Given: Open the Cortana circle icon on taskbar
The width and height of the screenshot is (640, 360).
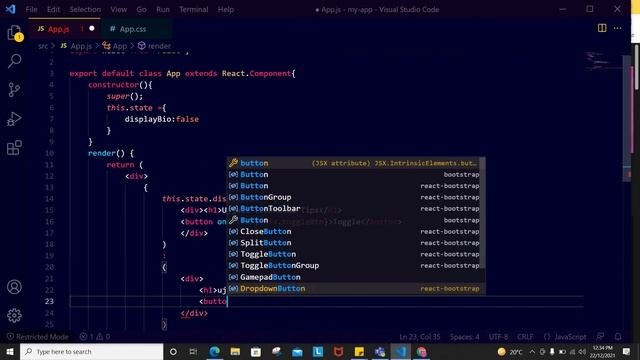Looking at the screenshot, I should pyautogui.click(x=173, y=351).
